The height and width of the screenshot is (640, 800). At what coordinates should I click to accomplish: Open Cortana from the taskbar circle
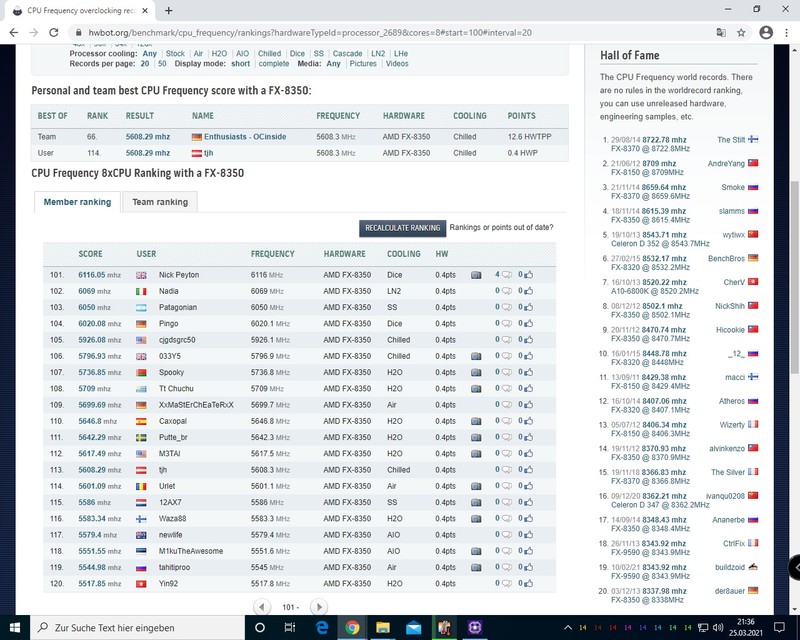pyautogui.click(x=260, y=627)
